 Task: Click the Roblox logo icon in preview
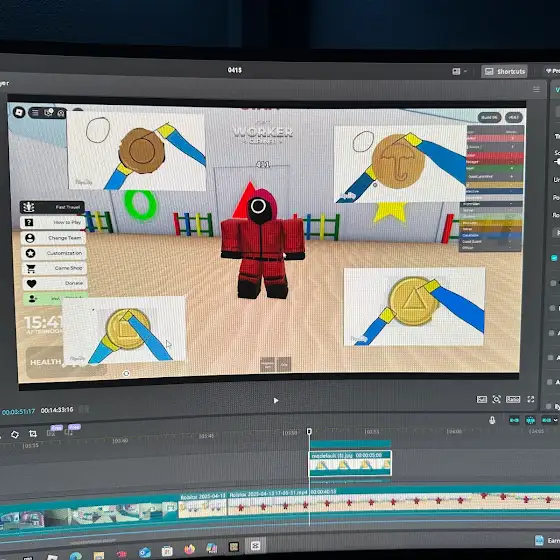(19, 112)
